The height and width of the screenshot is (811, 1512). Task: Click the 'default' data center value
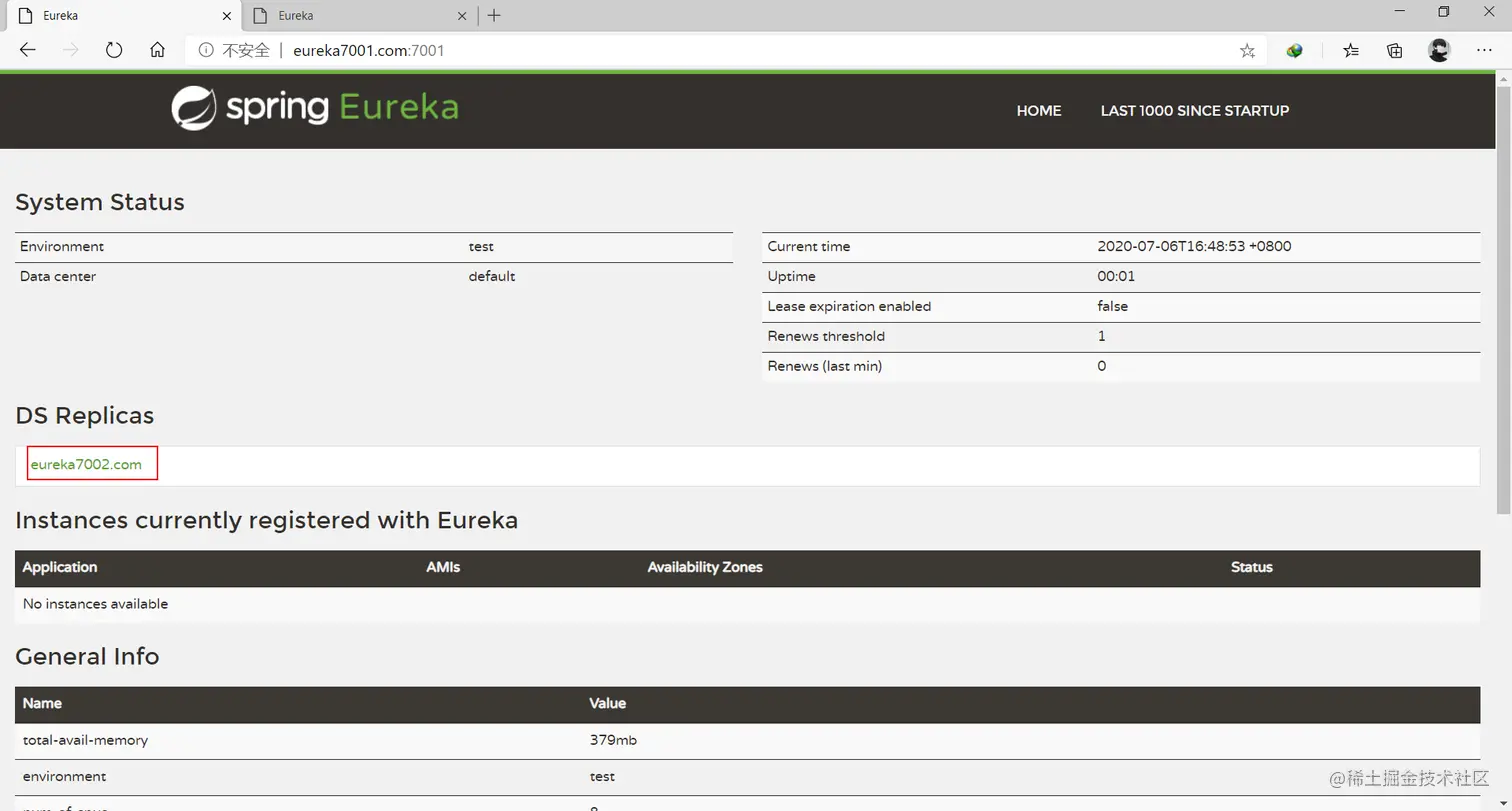492,276
